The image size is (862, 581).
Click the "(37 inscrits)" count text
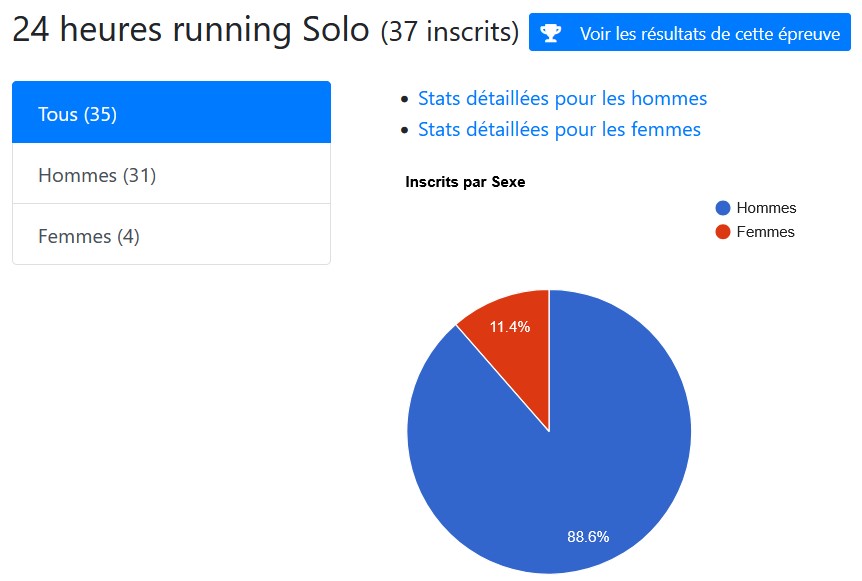tap(449, 33)
